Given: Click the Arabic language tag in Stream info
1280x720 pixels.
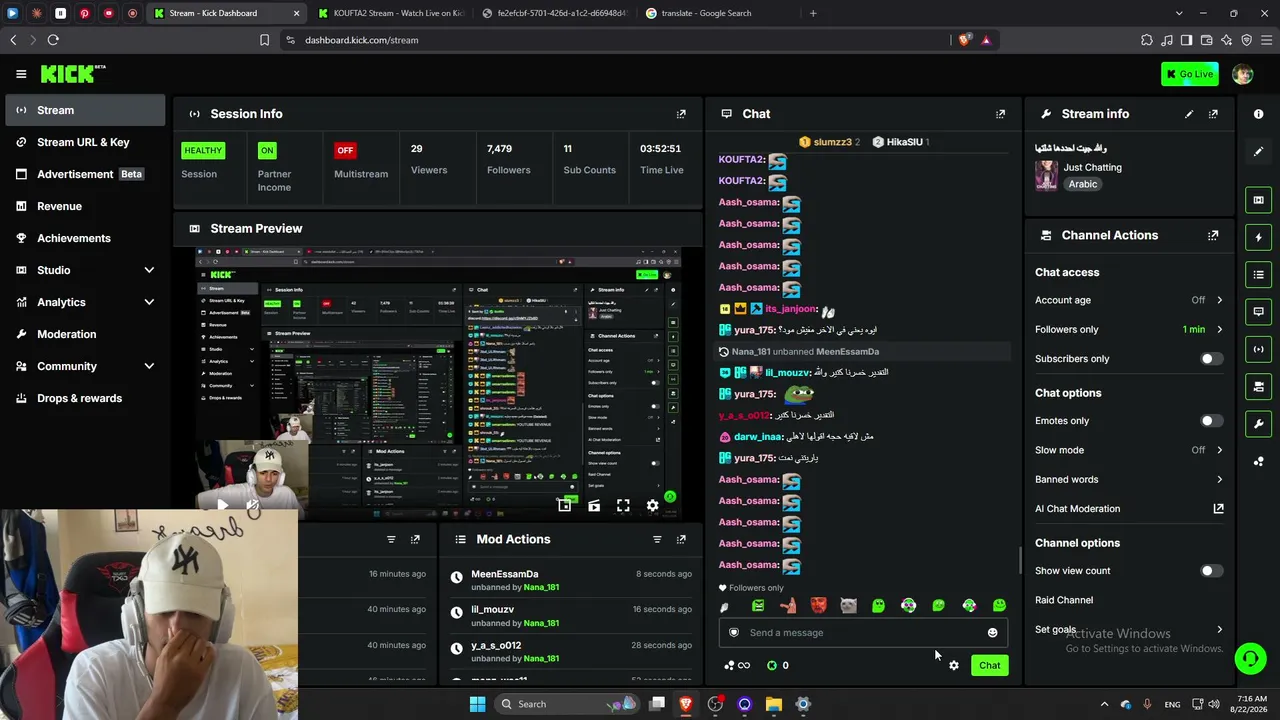Looking at the screenshot, I should pyautogui.click(x=1083, y=185).
